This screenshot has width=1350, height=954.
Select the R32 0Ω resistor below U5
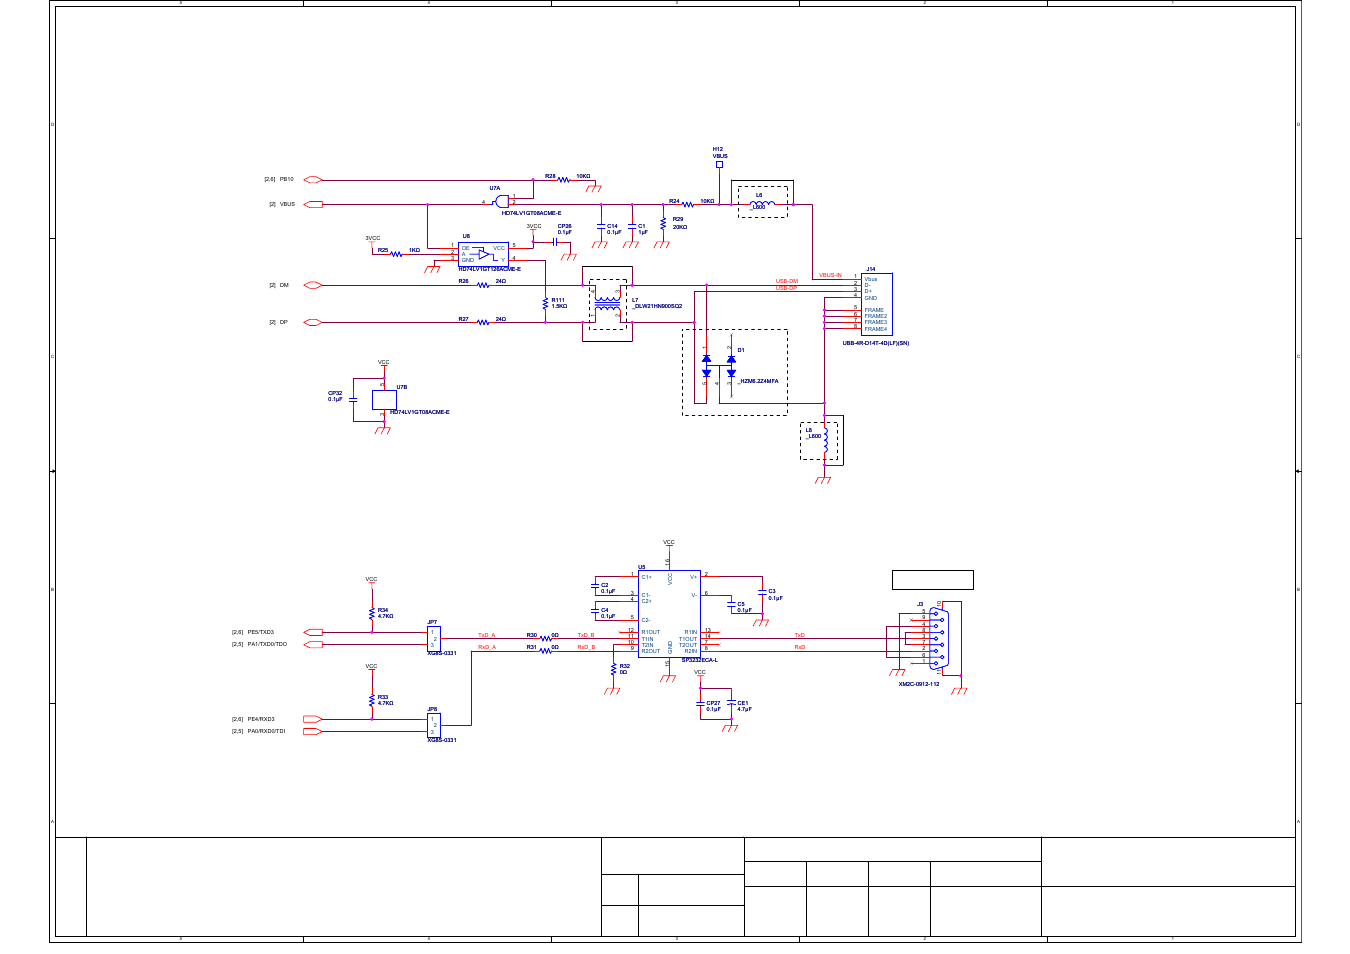[x=613, y=669]
